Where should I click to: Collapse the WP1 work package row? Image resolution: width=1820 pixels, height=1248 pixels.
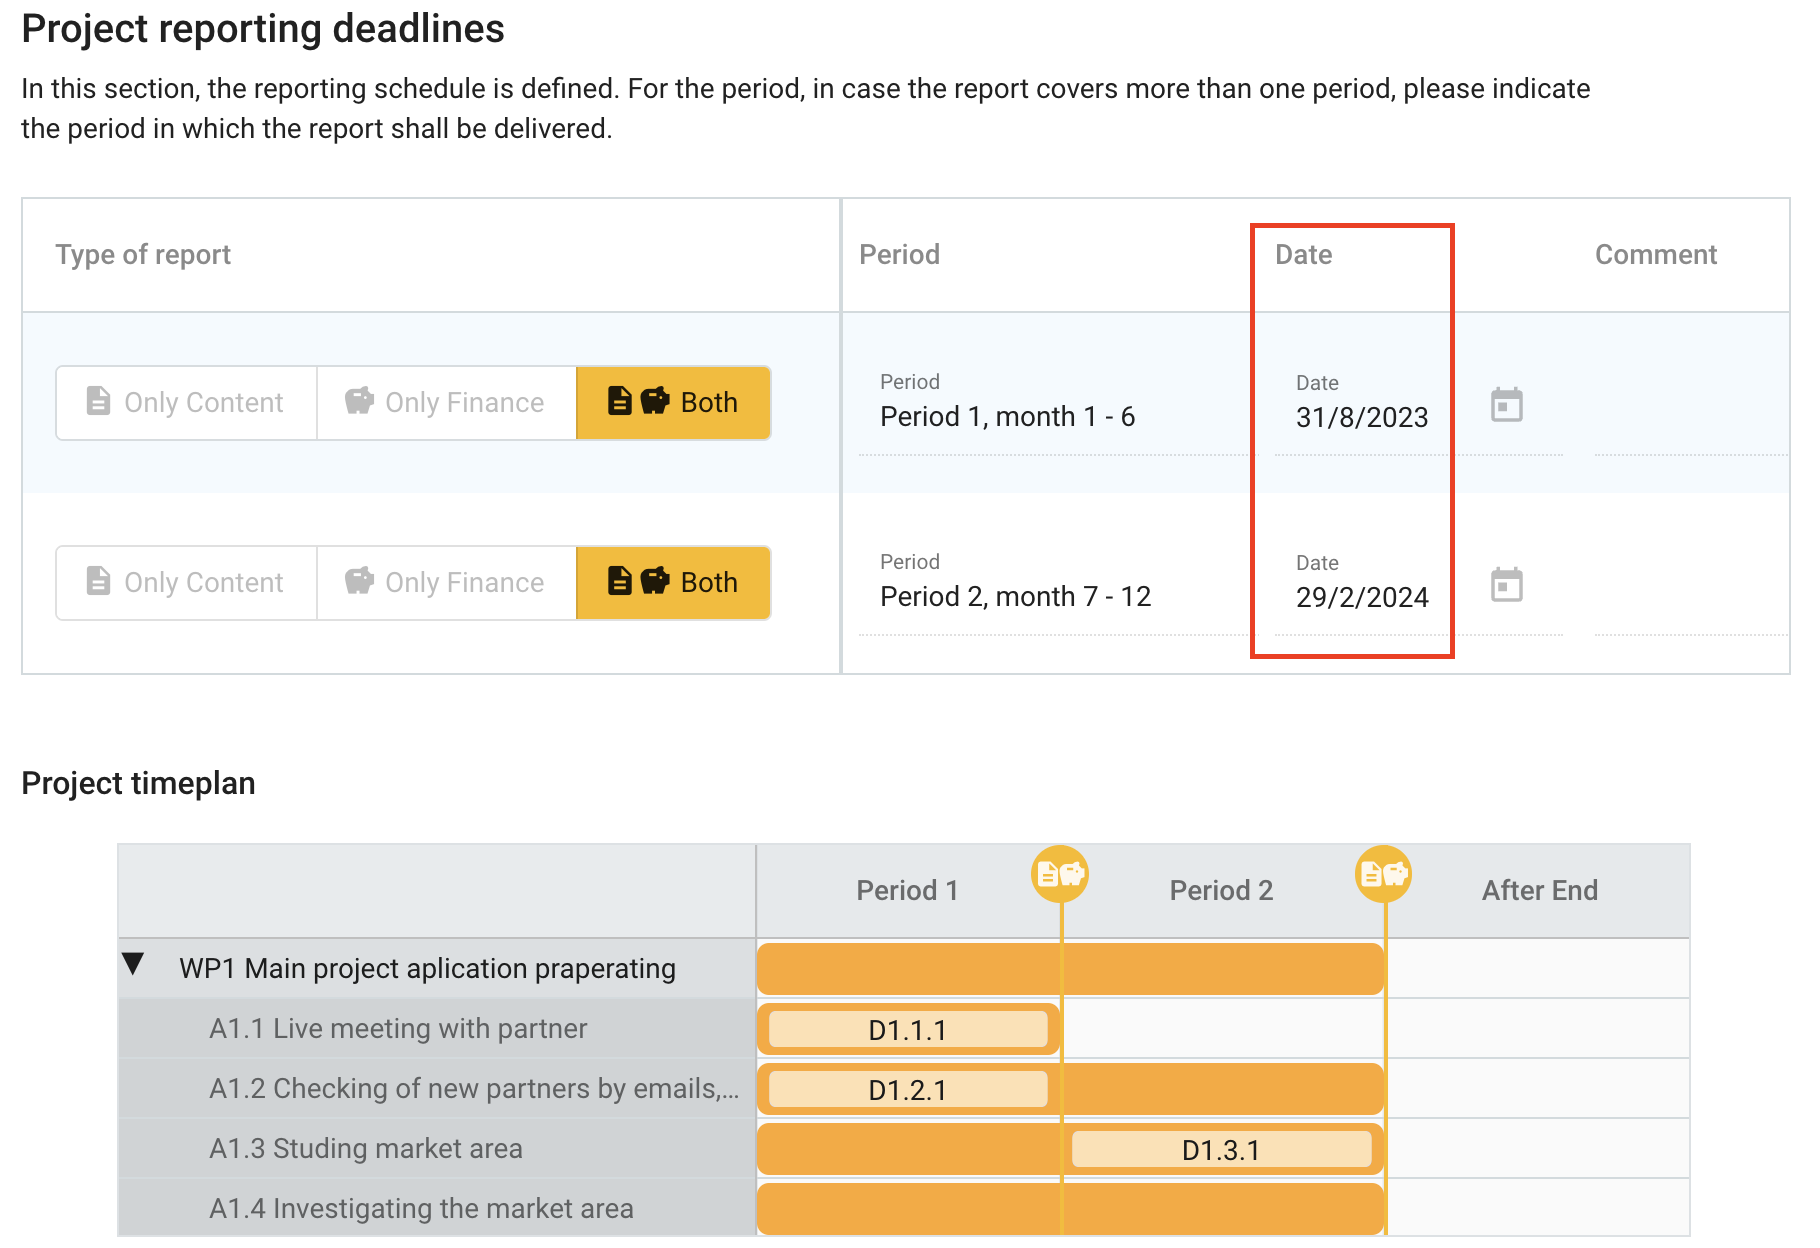click(x=134, y=965)
